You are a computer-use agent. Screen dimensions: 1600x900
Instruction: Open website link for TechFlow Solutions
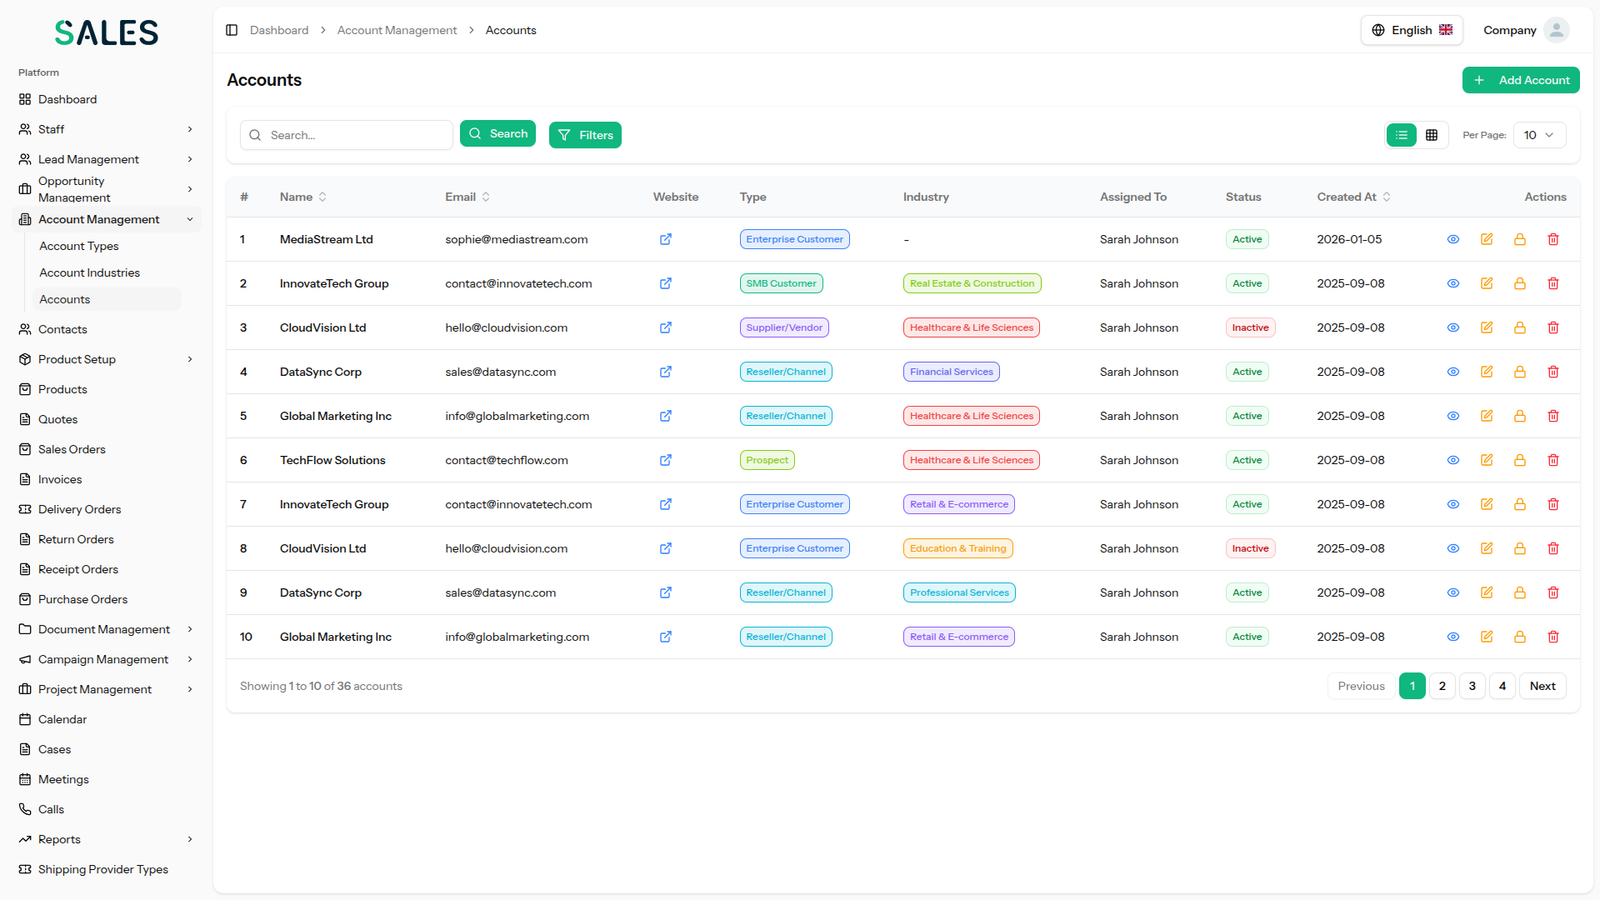tap(665, 460)
